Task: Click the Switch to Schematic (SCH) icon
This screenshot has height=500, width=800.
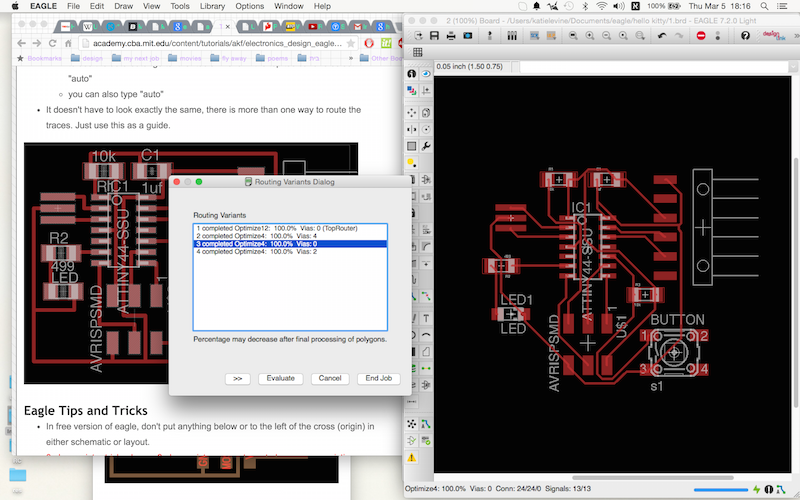Action: point(534,36)
